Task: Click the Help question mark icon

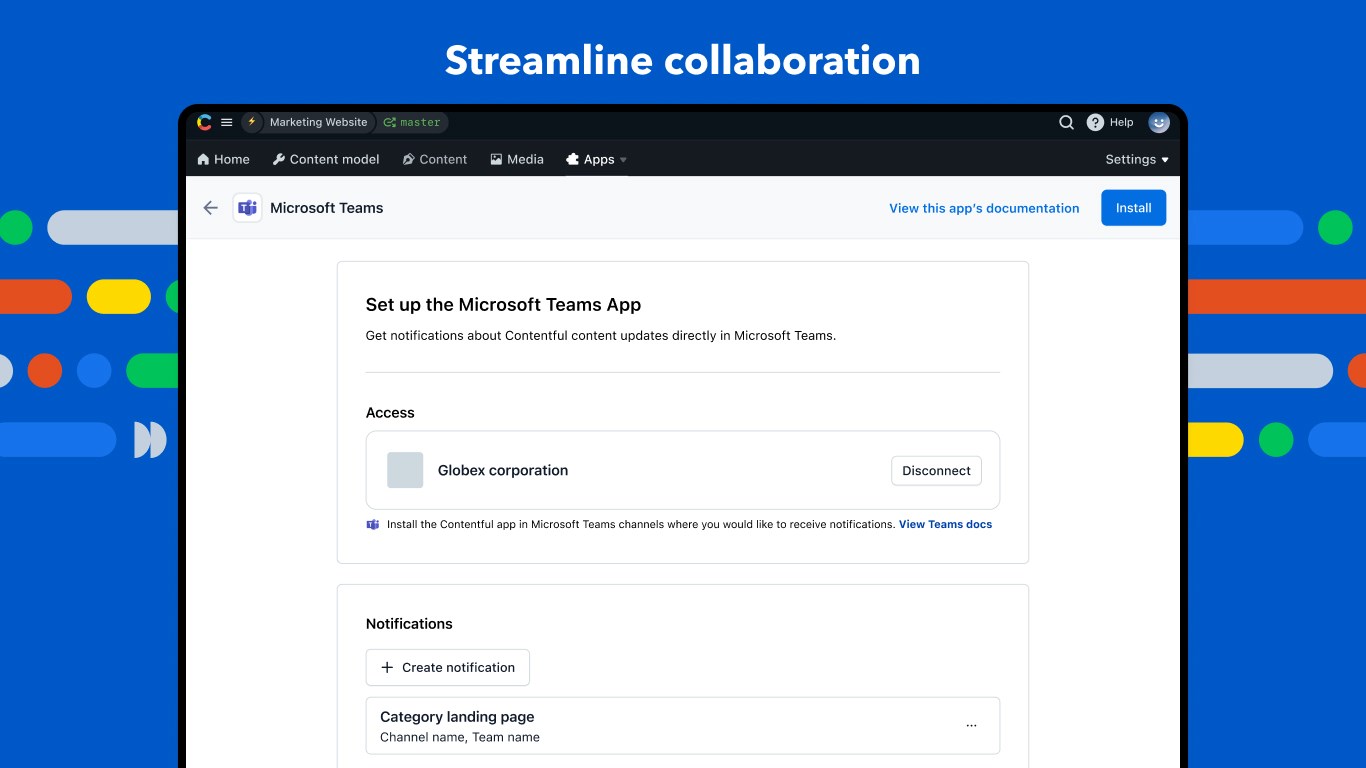Action: 1096,122
